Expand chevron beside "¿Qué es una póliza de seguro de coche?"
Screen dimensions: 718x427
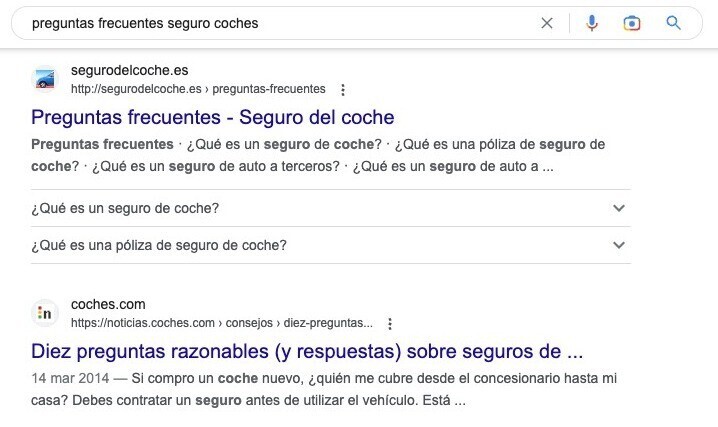(619, 245)
